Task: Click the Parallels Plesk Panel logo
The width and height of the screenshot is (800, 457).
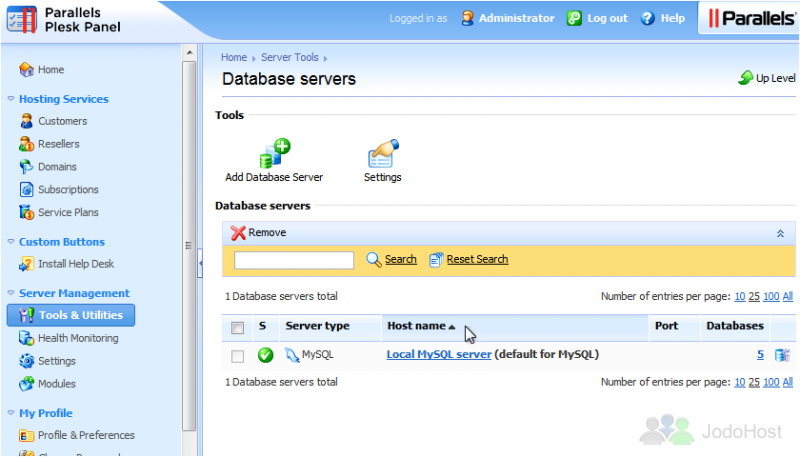Action: (64, 20)
